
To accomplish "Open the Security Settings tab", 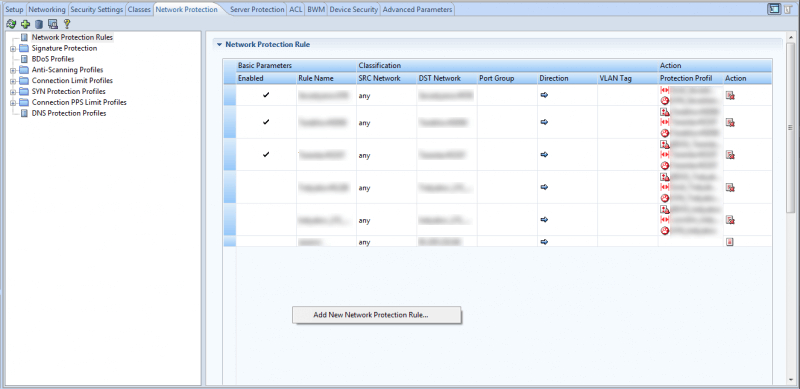I will click(x=96, y=10).
